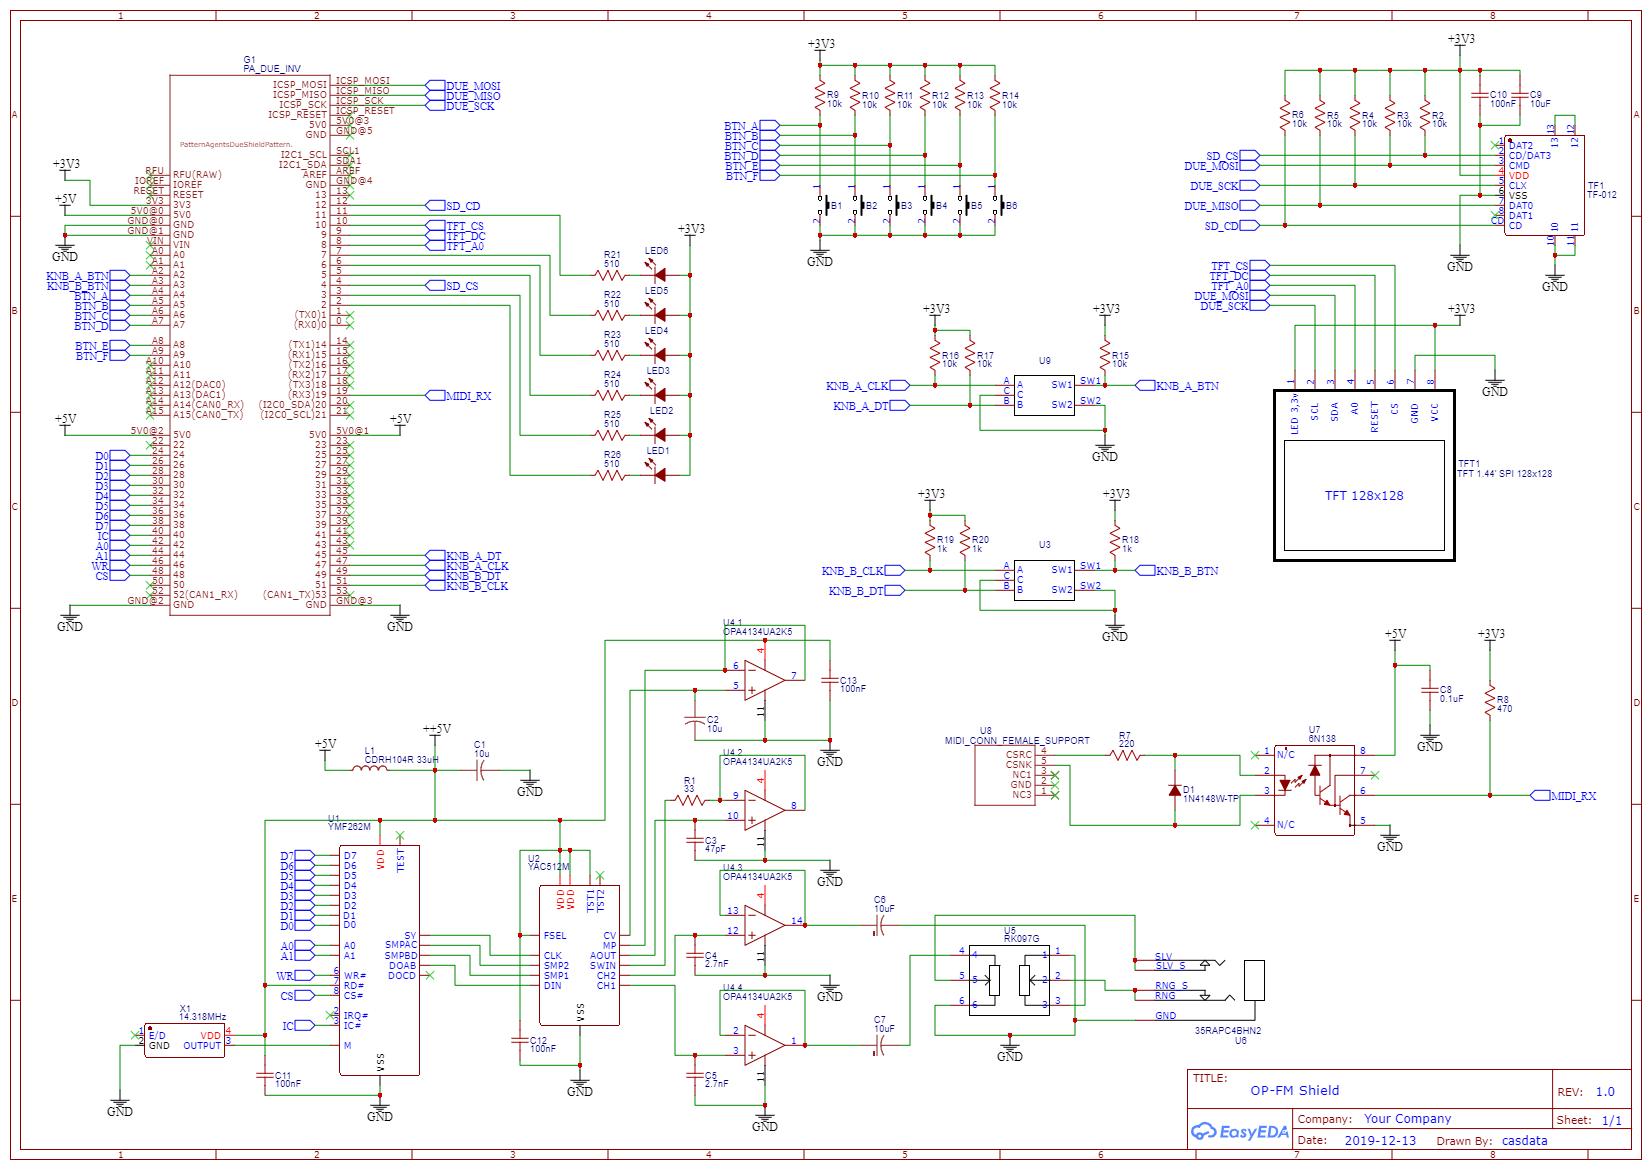Click resistor R15 10k symbol

(x=1105, y=356)
